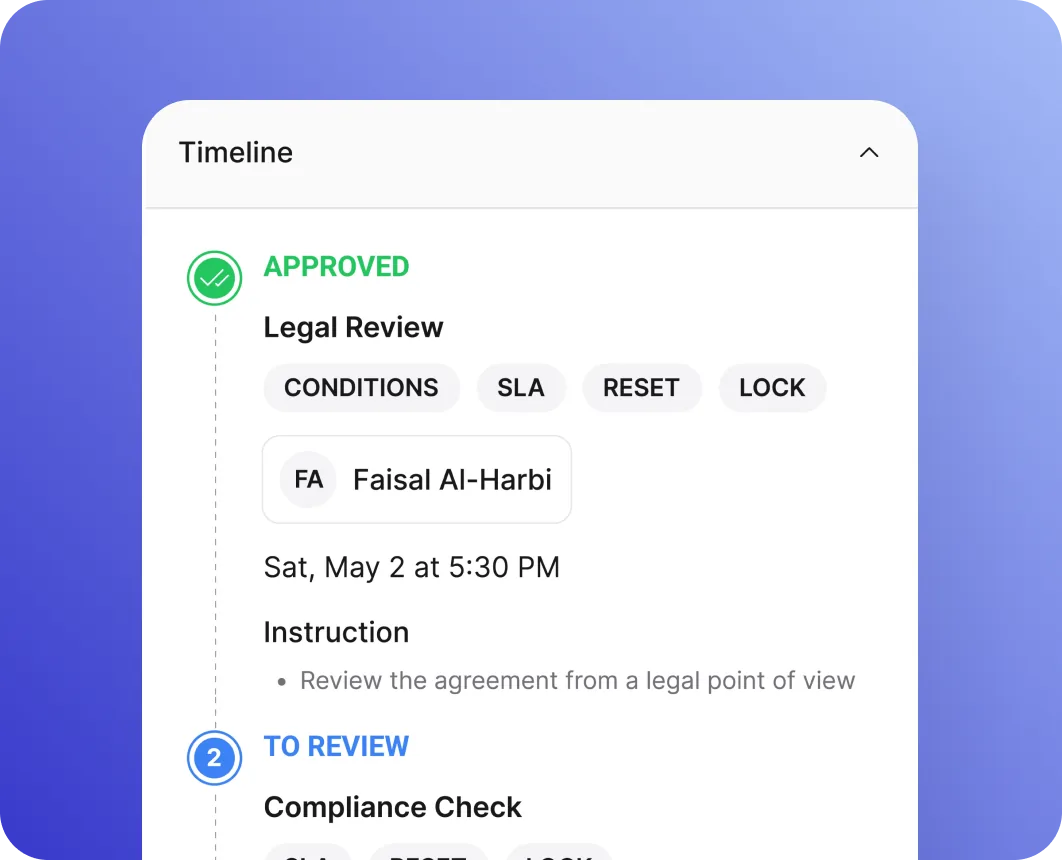The height and width of the screenshot is (860, 1062).
Task: Click the FA avatar circle
Action: pyautogui.click(x=308, y=479)
